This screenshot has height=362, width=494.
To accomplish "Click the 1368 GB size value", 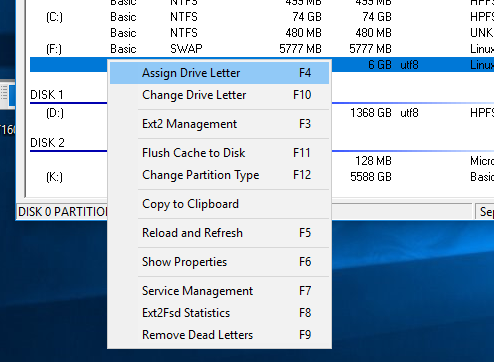I will tap(370, 113).
